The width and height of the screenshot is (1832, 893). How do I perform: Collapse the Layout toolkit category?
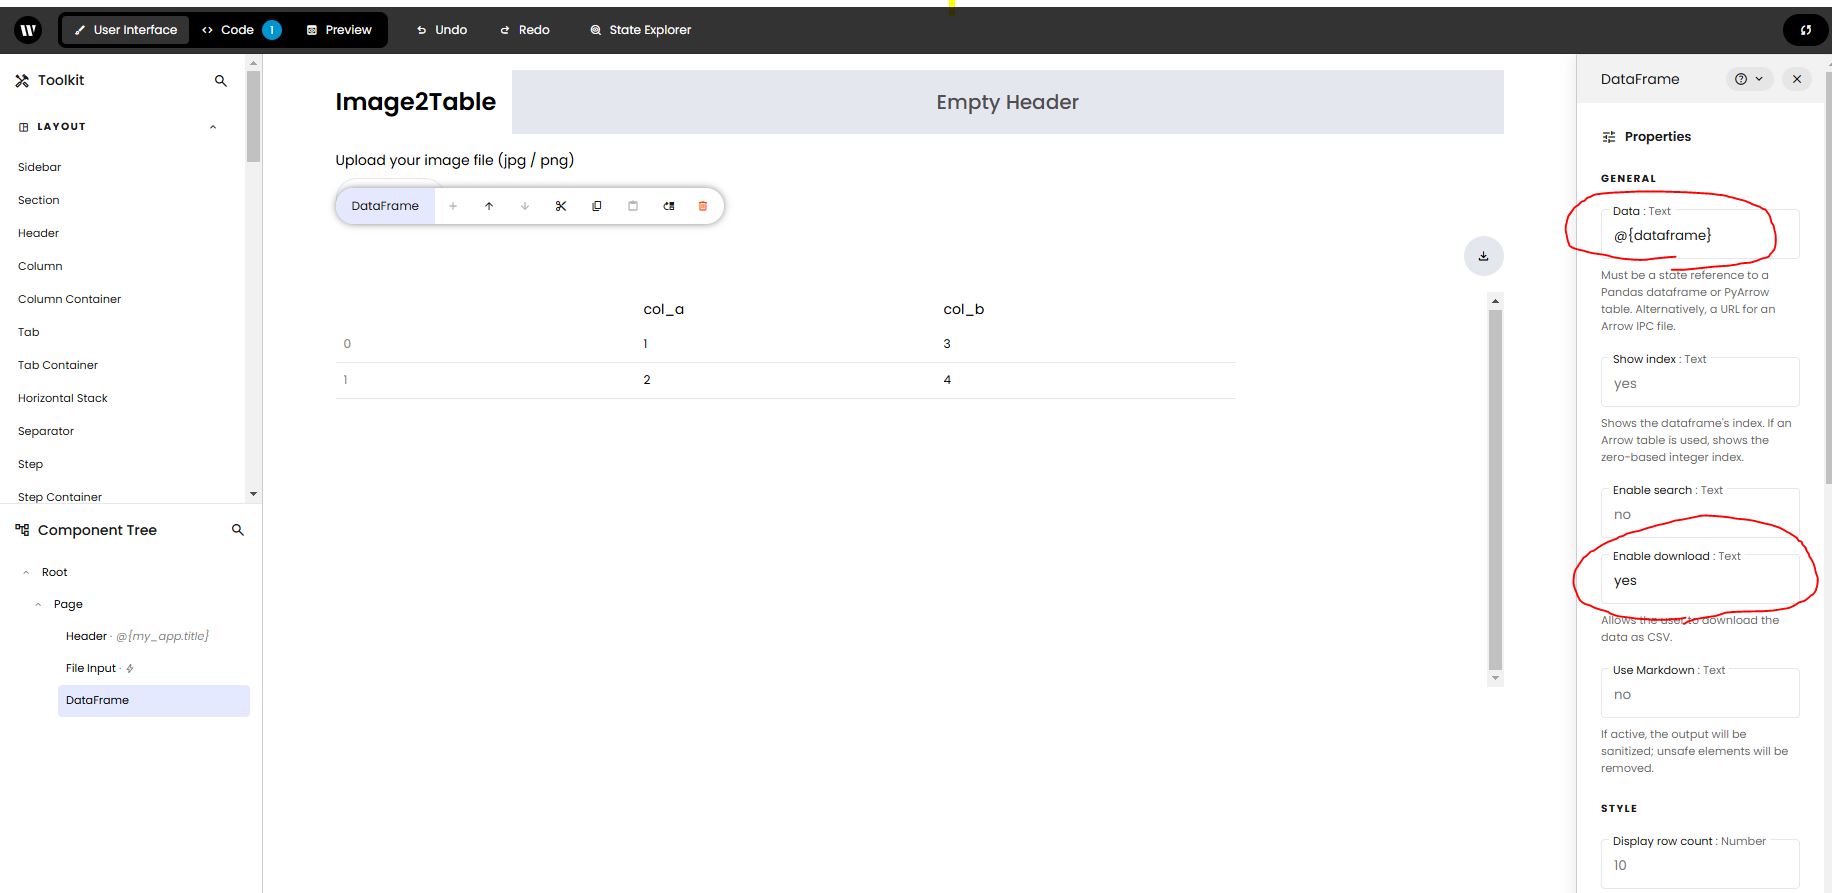213,127
